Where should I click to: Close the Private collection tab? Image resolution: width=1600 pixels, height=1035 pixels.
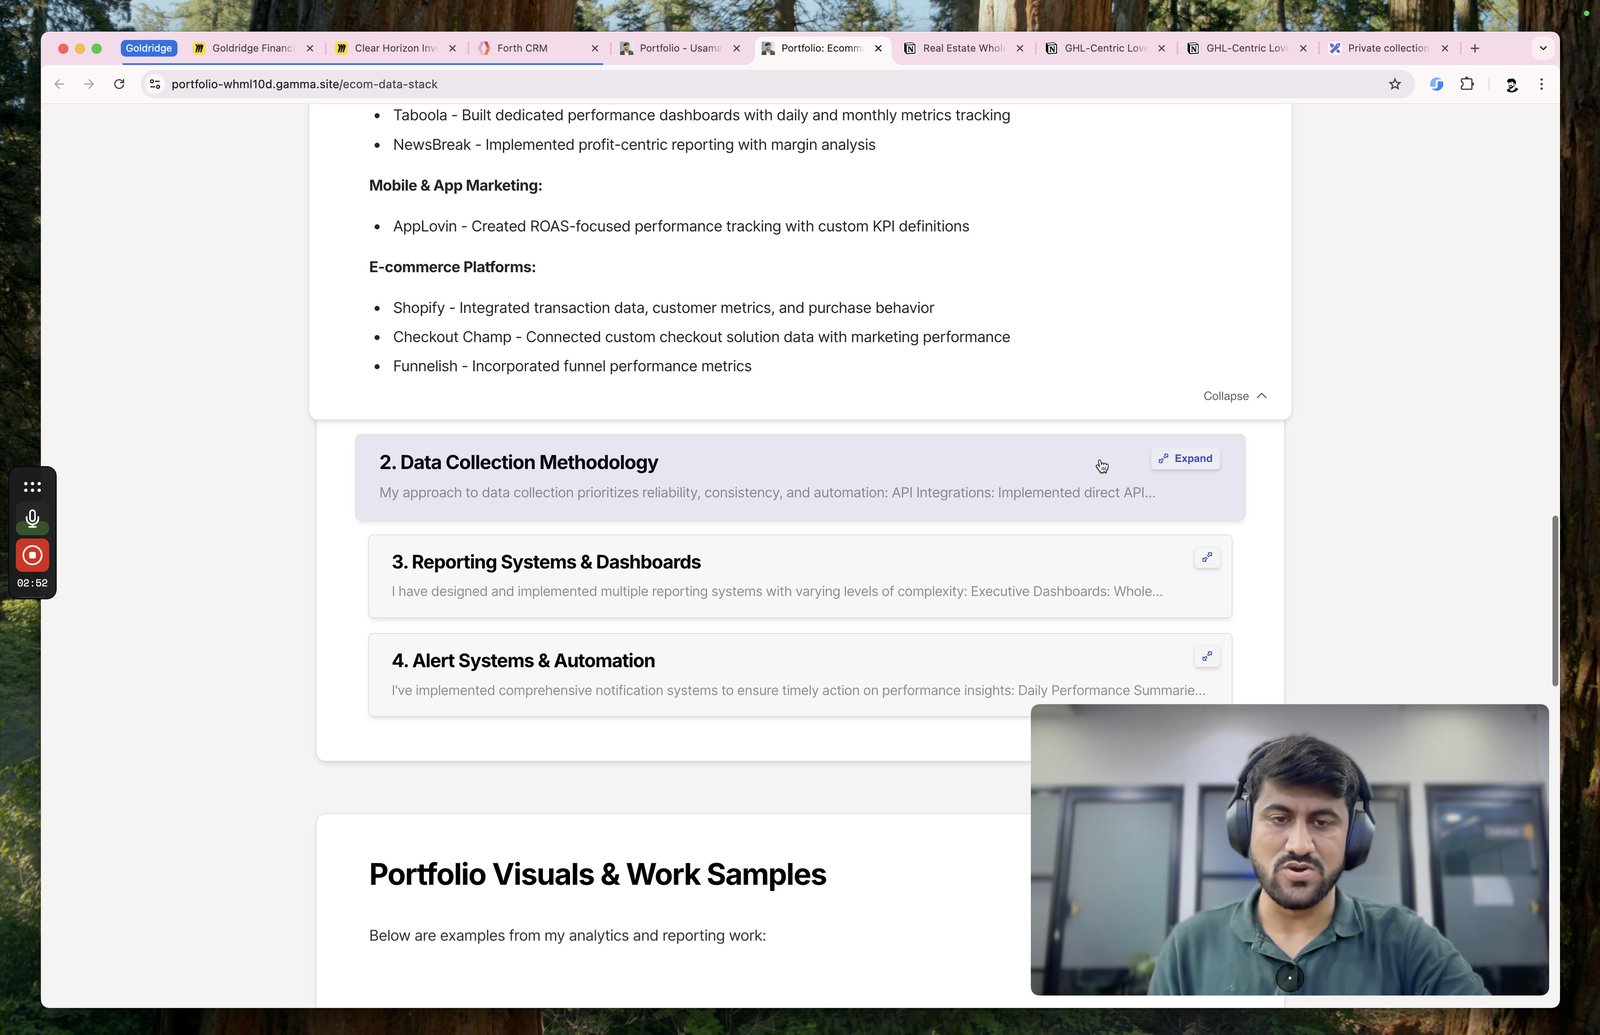click(1444, 48)
